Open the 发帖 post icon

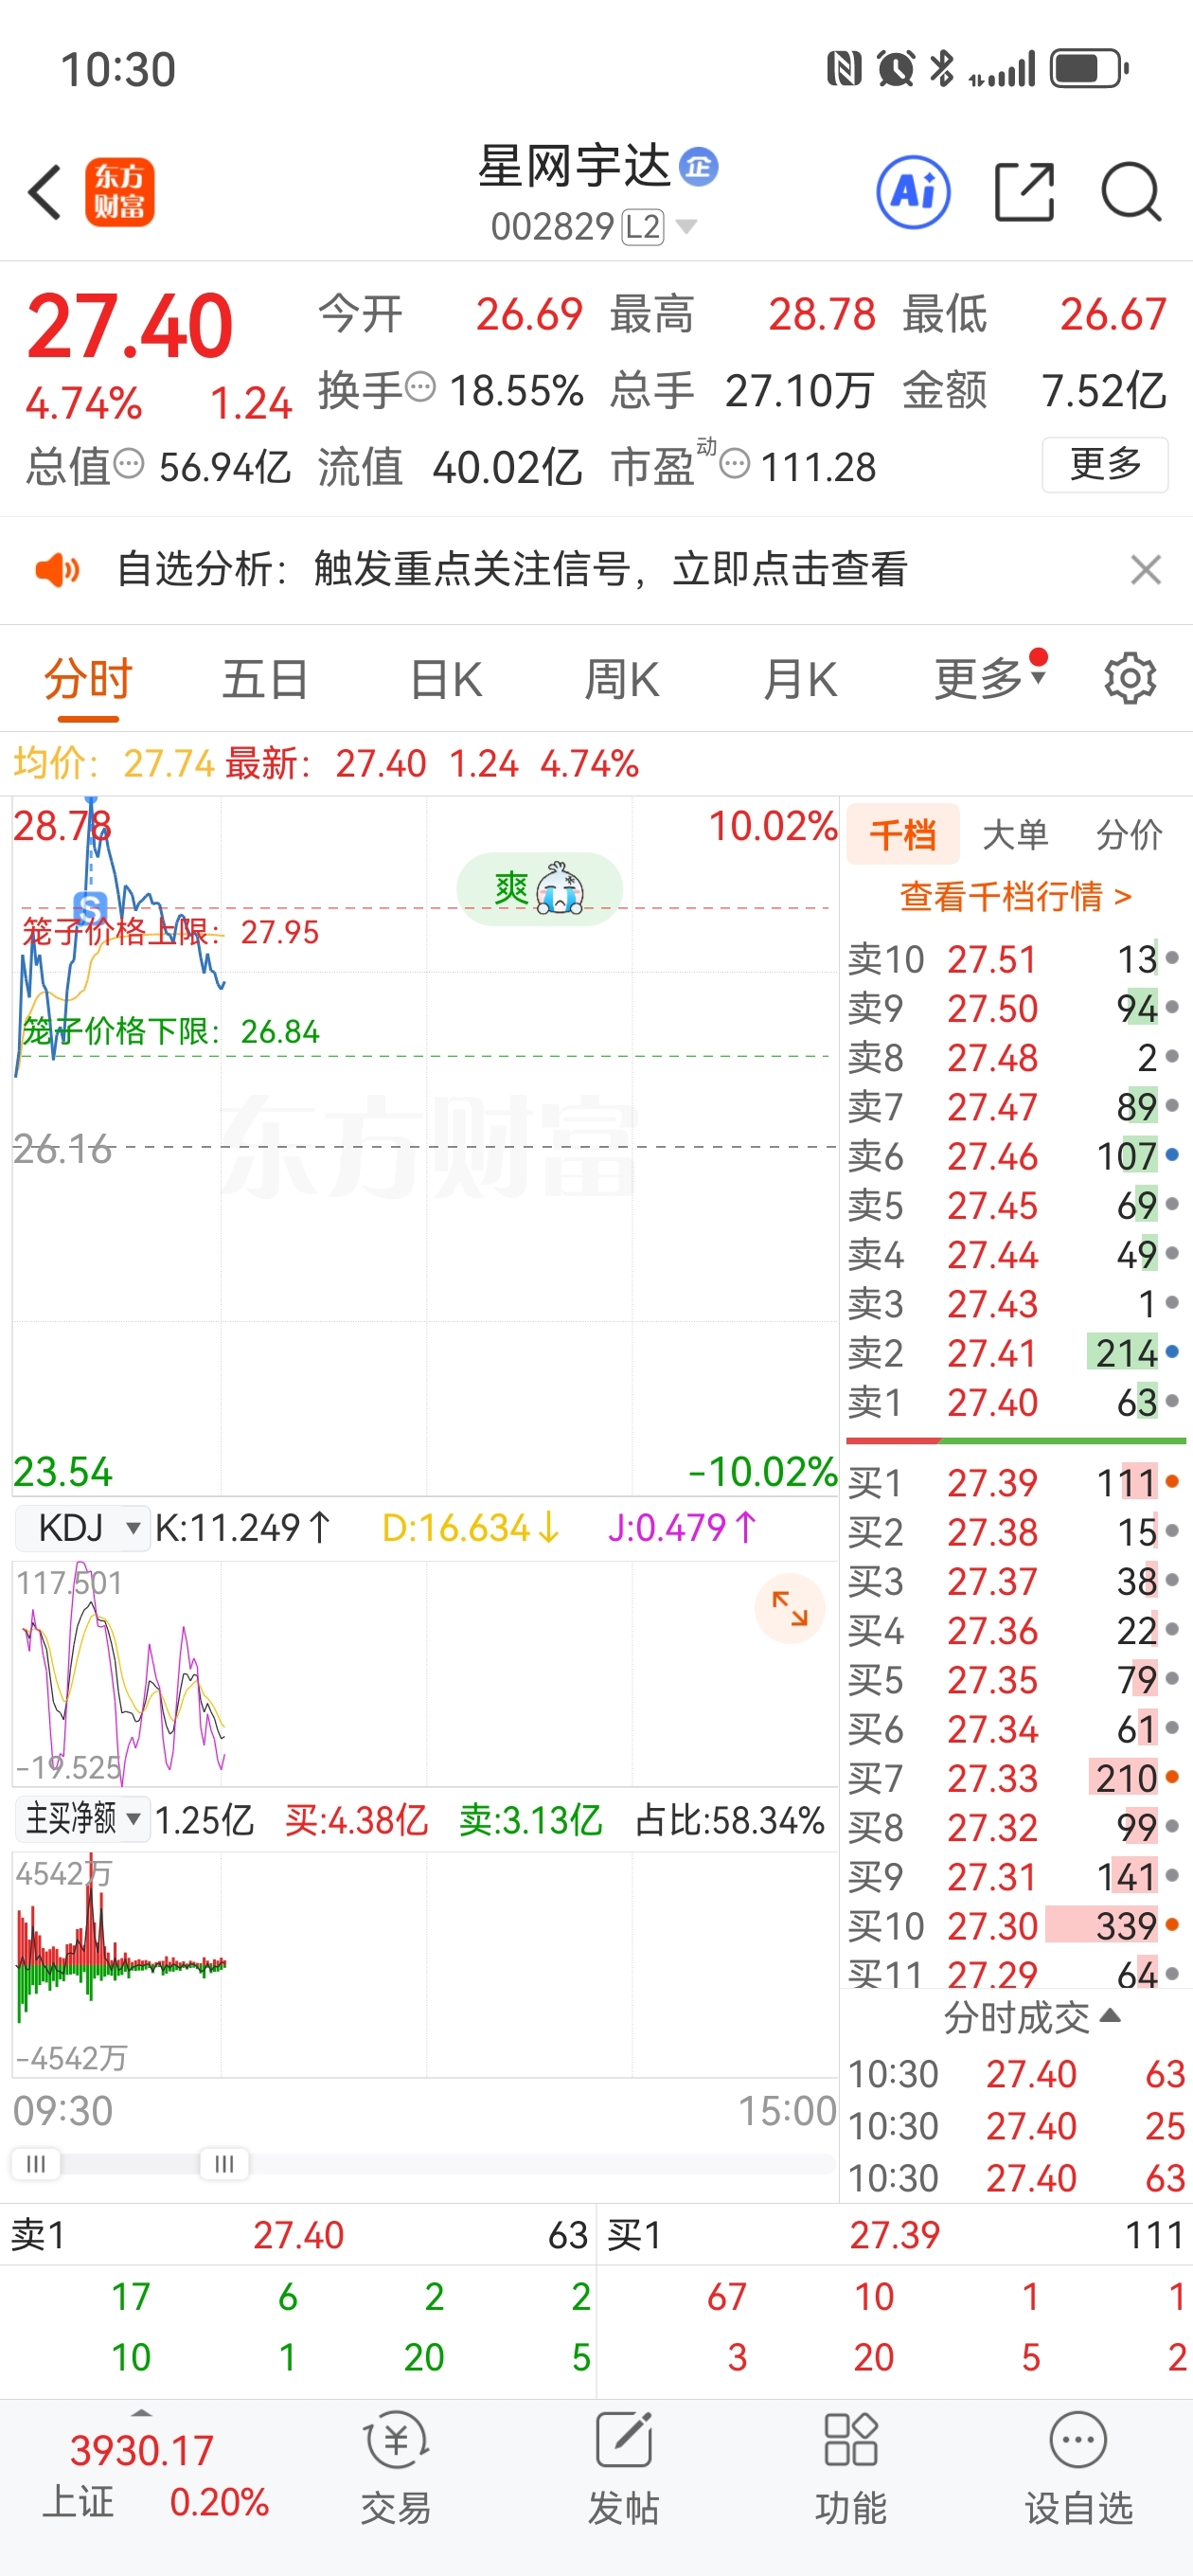pyautogui.click(x=623, y=2467)
